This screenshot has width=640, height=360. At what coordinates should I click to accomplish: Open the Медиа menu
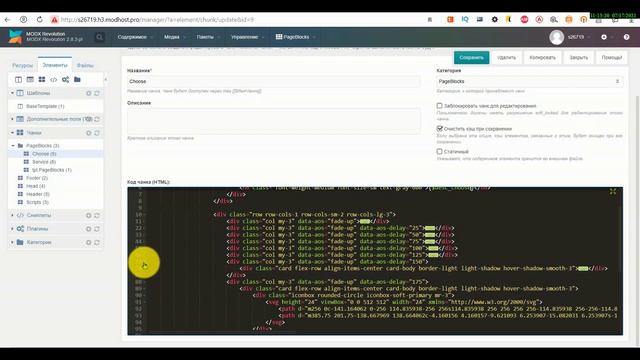coord(175,37)
